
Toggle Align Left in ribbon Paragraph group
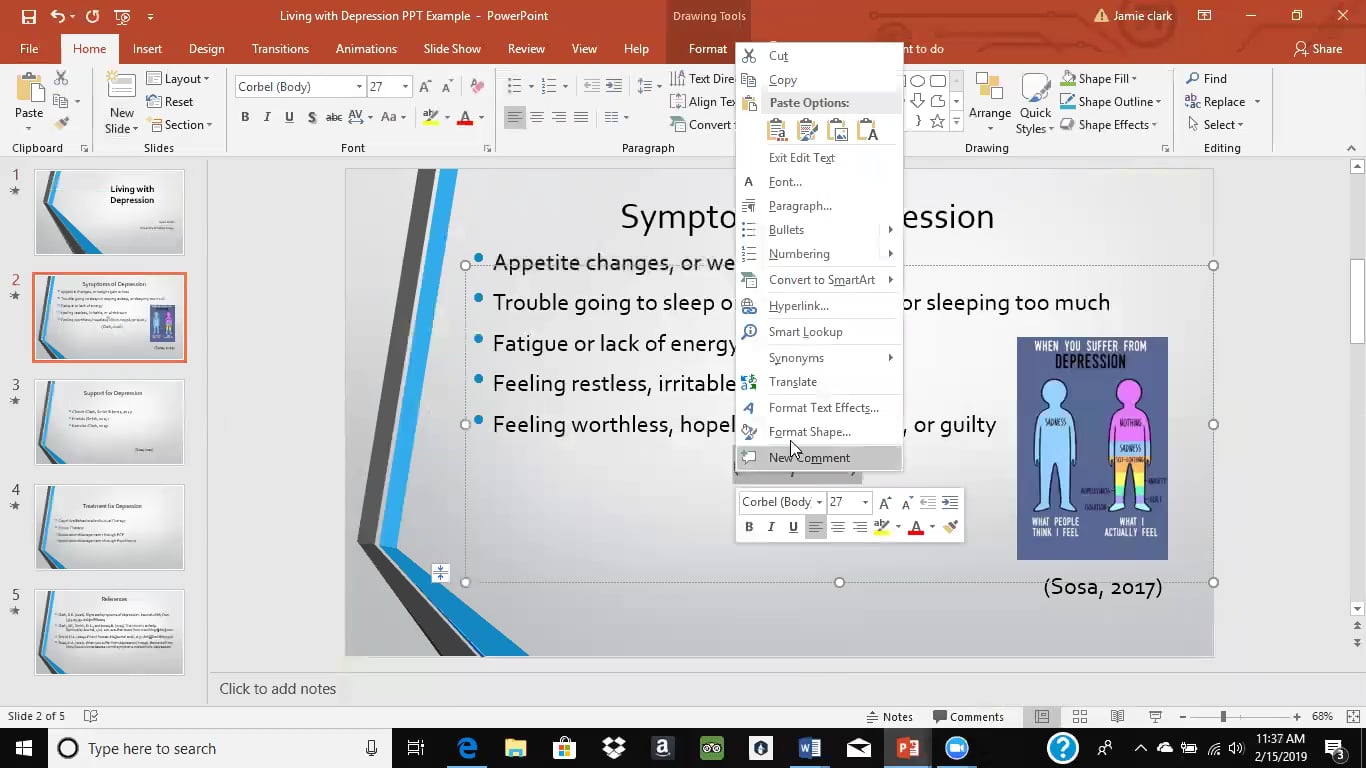514,117
